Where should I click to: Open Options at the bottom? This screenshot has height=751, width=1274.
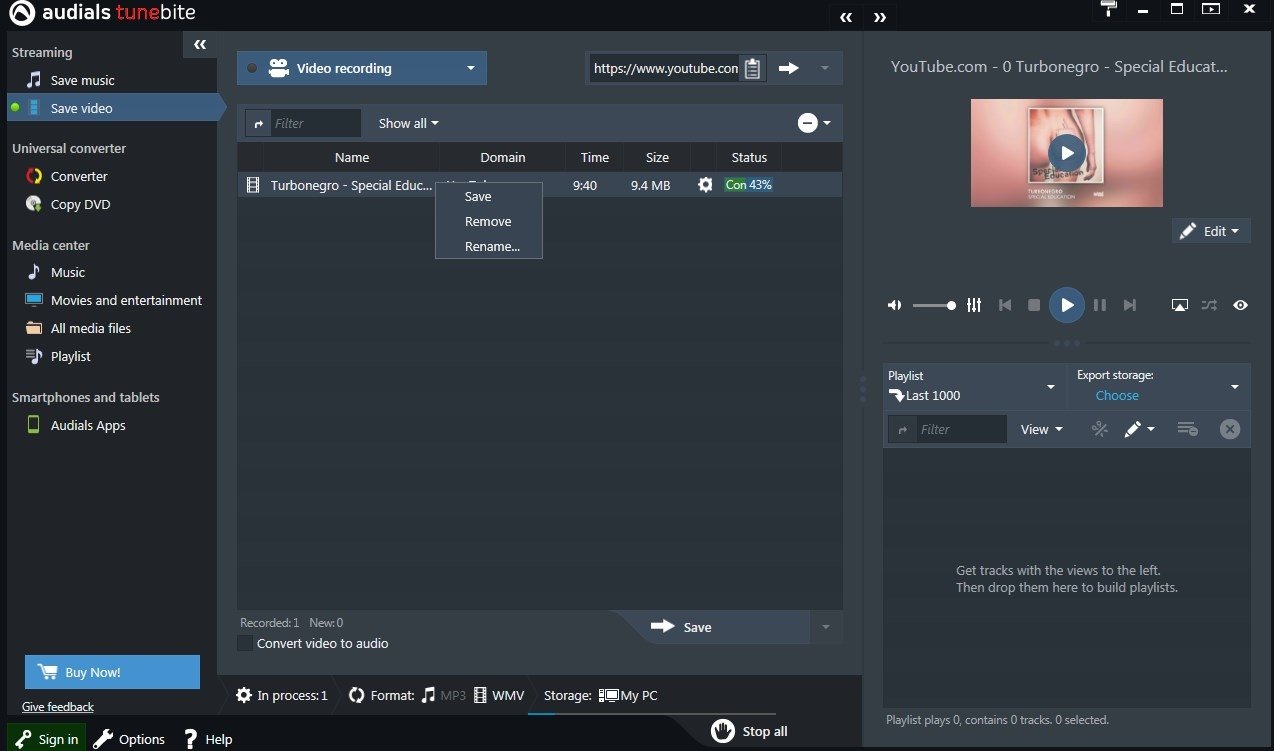click(129, 739)
